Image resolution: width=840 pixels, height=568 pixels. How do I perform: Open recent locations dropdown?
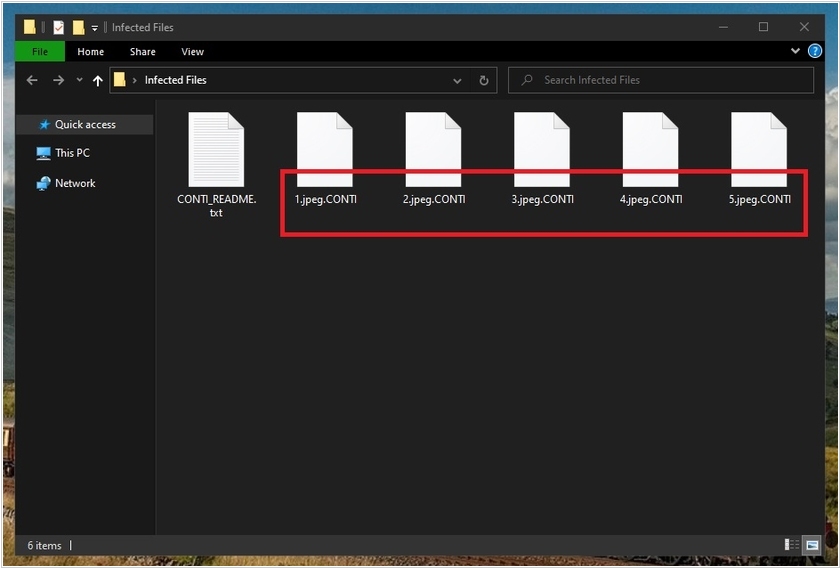pos(79,80)
